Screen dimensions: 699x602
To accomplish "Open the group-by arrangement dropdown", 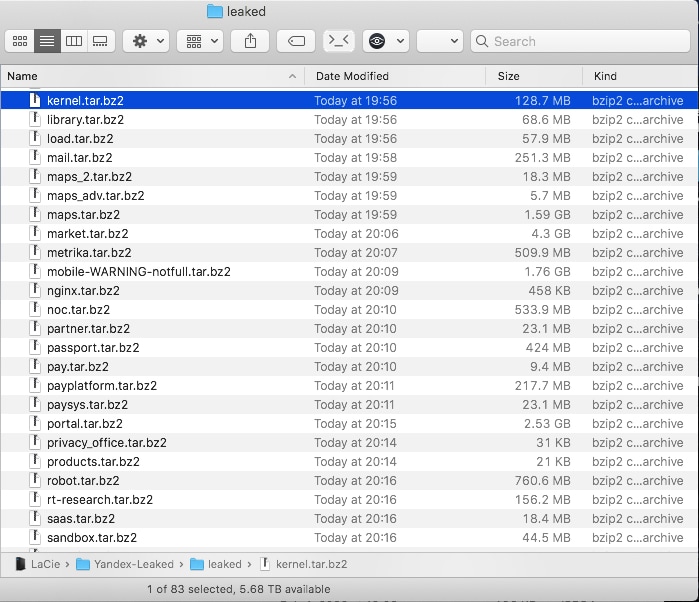I will click(x=200, y=41).
